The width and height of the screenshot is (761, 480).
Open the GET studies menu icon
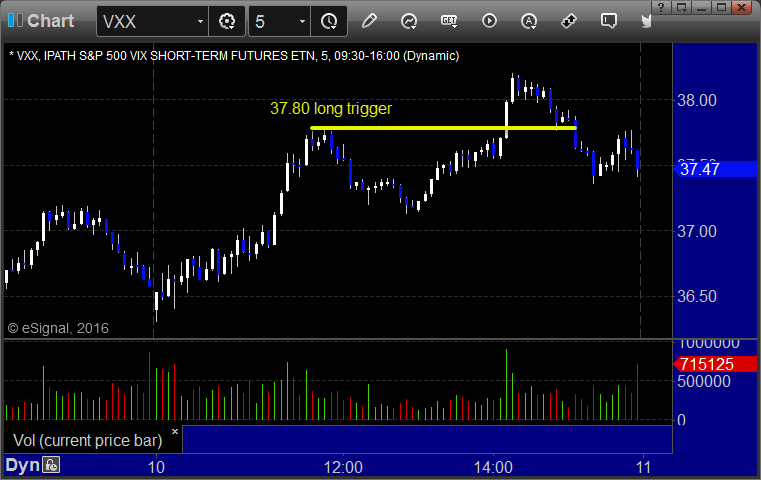click(449, 21)
